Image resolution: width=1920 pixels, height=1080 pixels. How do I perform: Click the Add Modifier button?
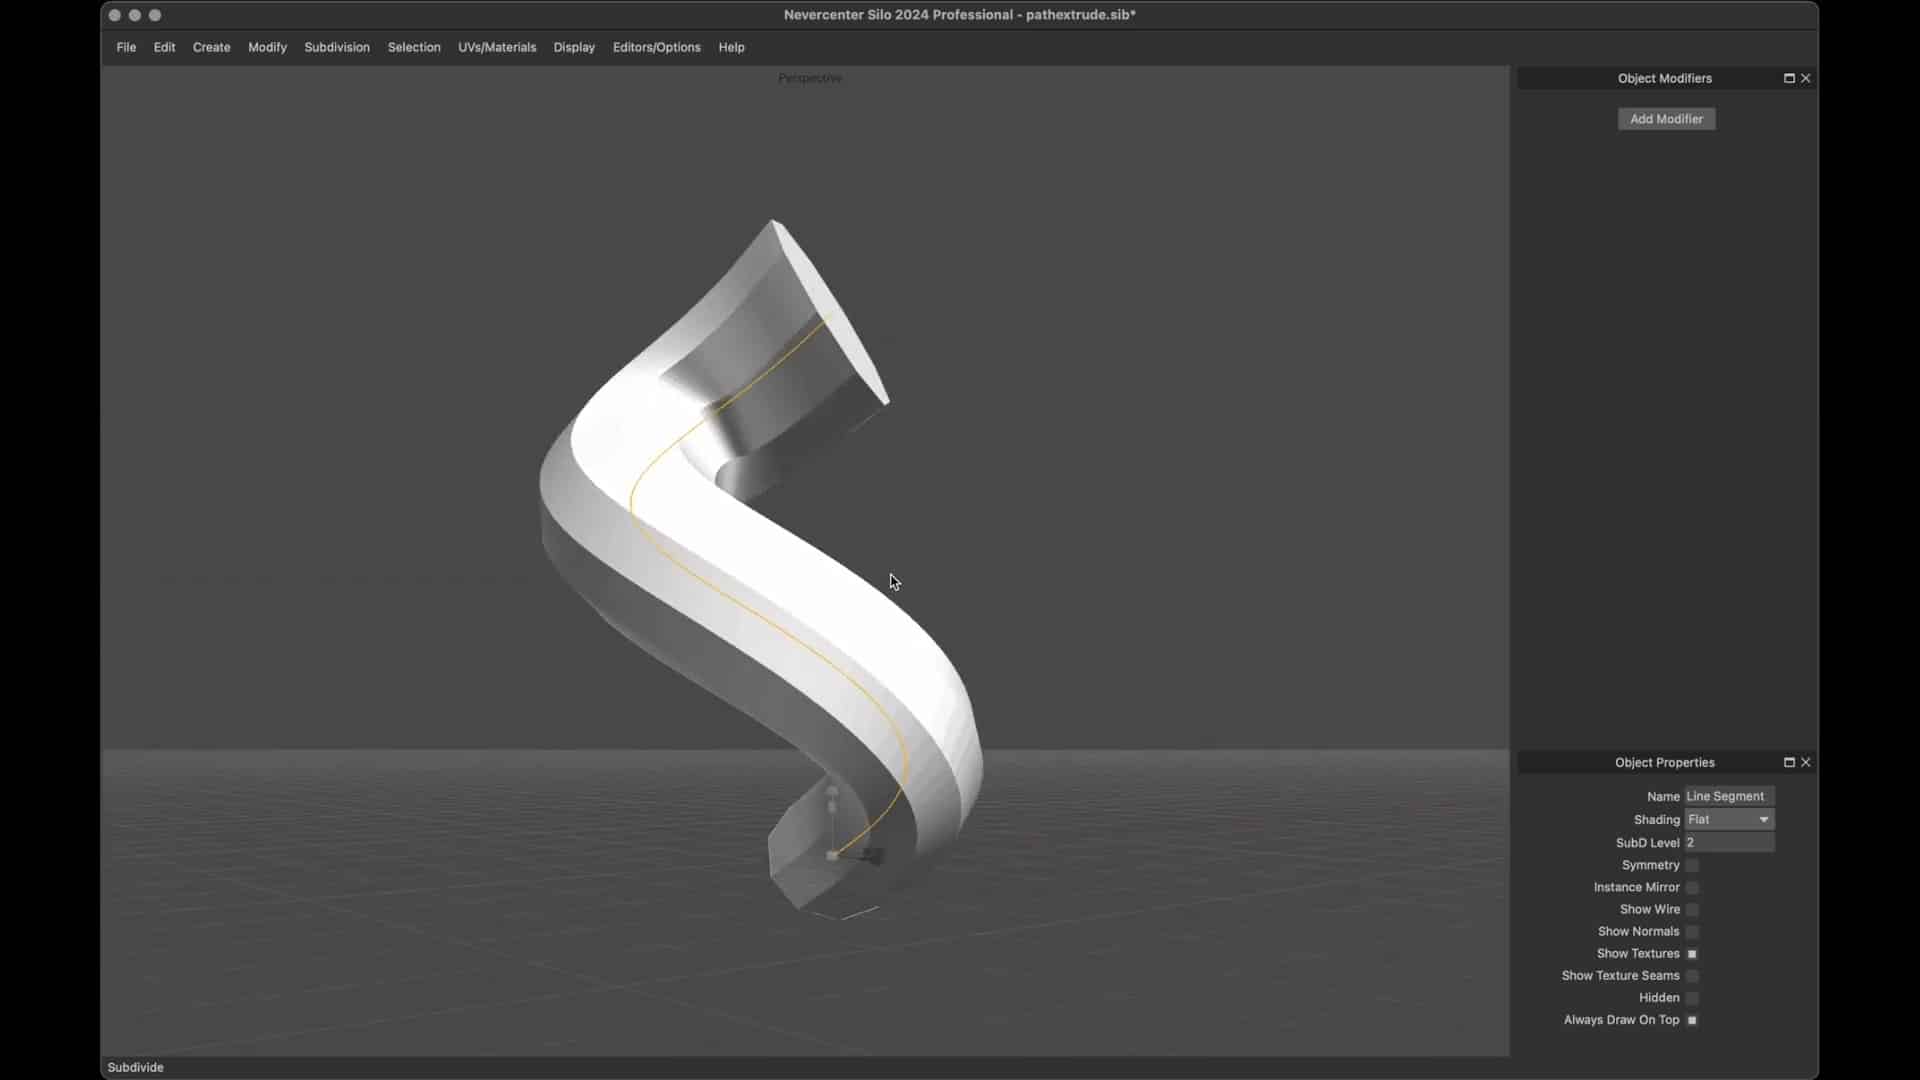(x=1666, y=118)
